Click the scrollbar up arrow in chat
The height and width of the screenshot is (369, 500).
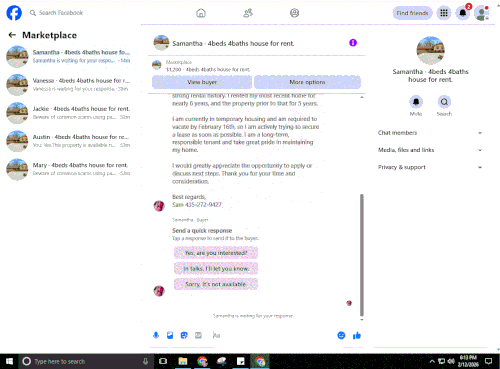[362, 97]
